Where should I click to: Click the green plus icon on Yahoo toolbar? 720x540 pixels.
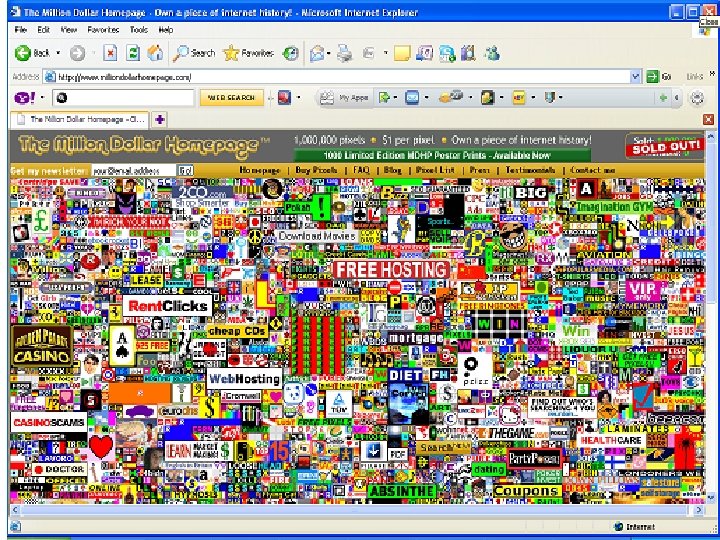[663, 97]
